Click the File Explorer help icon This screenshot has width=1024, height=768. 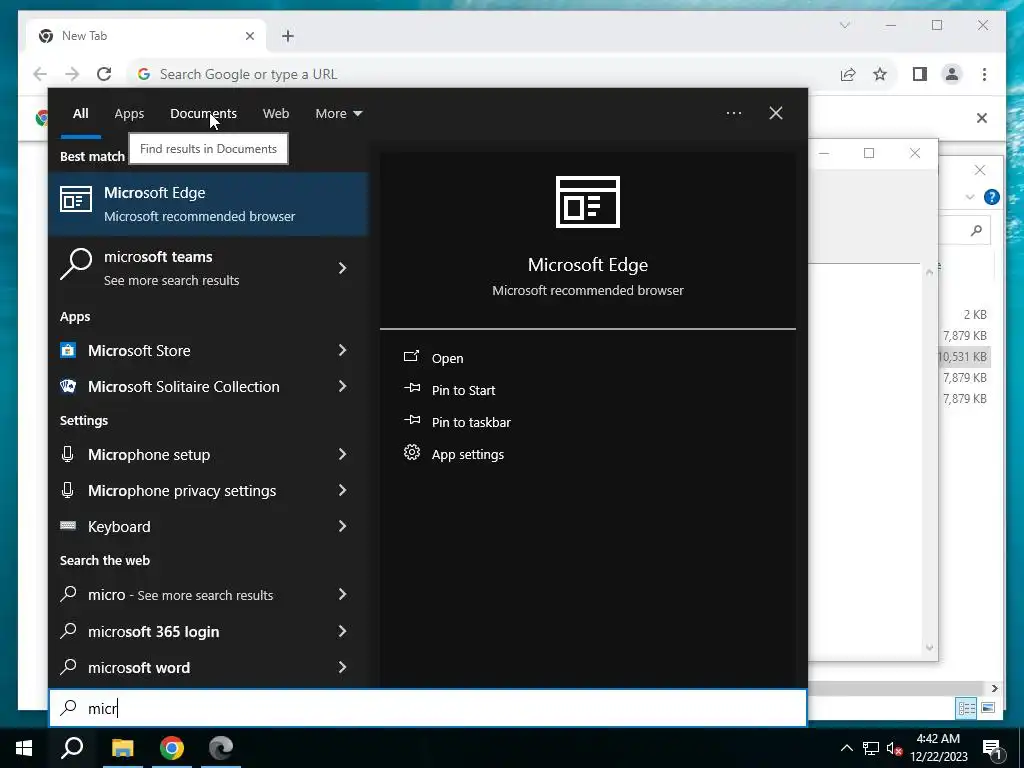[x=991, y=197]
